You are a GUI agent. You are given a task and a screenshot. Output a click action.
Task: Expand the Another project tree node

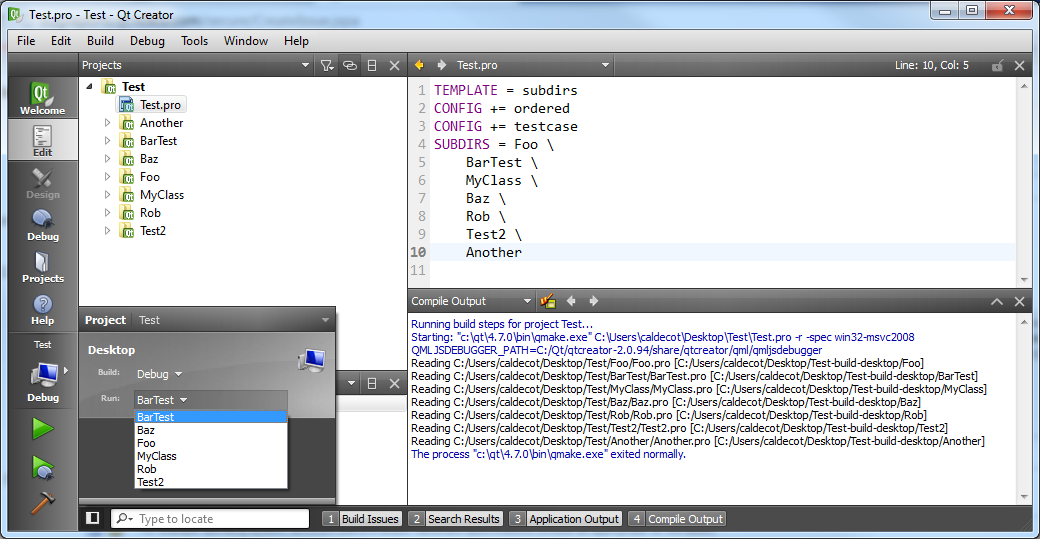[x=108, y=123]
